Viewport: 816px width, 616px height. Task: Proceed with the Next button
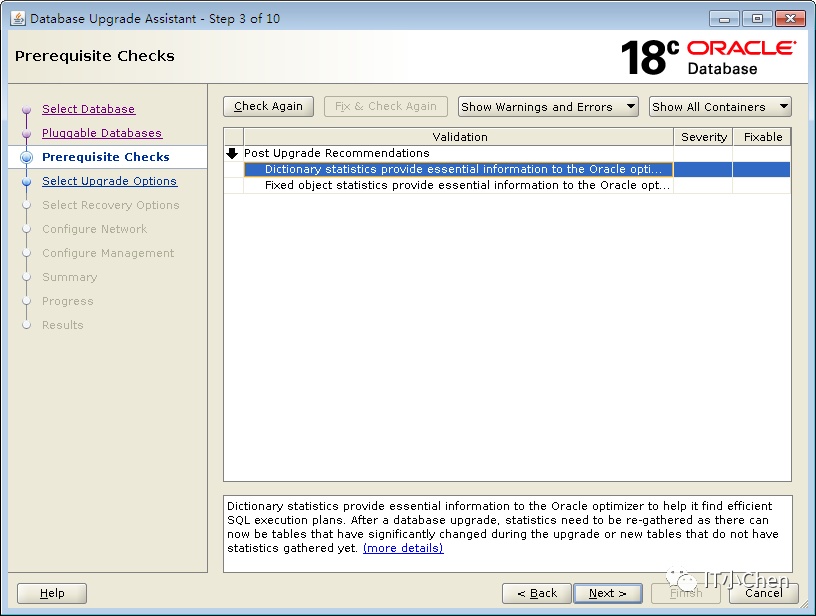(x=608, y=593)
